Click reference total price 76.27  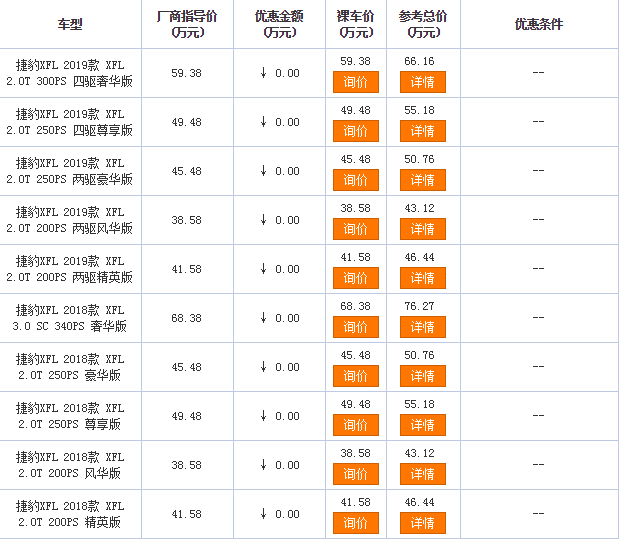[419, 306]
